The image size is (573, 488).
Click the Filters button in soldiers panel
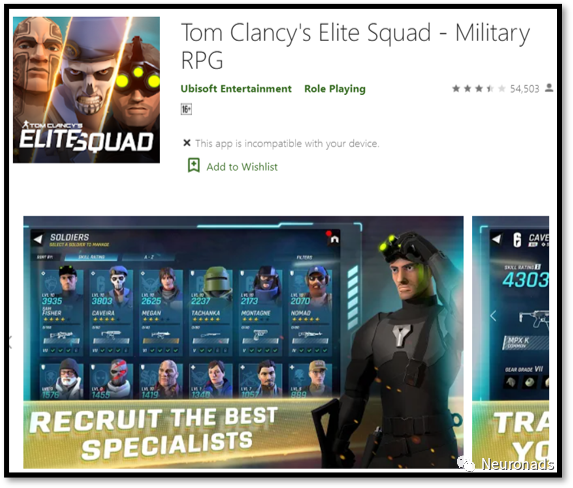click(x=304, y=258)
